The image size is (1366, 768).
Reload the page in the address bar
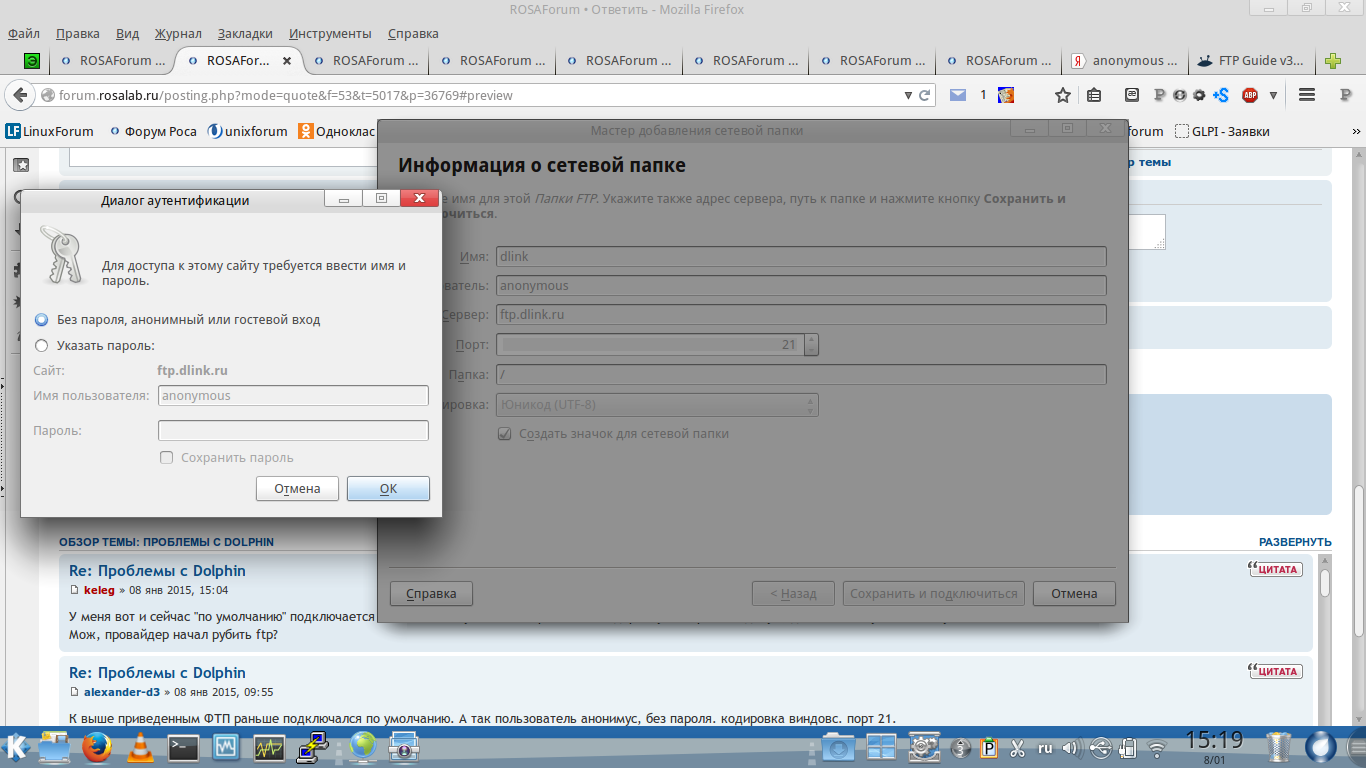point(925,96)
